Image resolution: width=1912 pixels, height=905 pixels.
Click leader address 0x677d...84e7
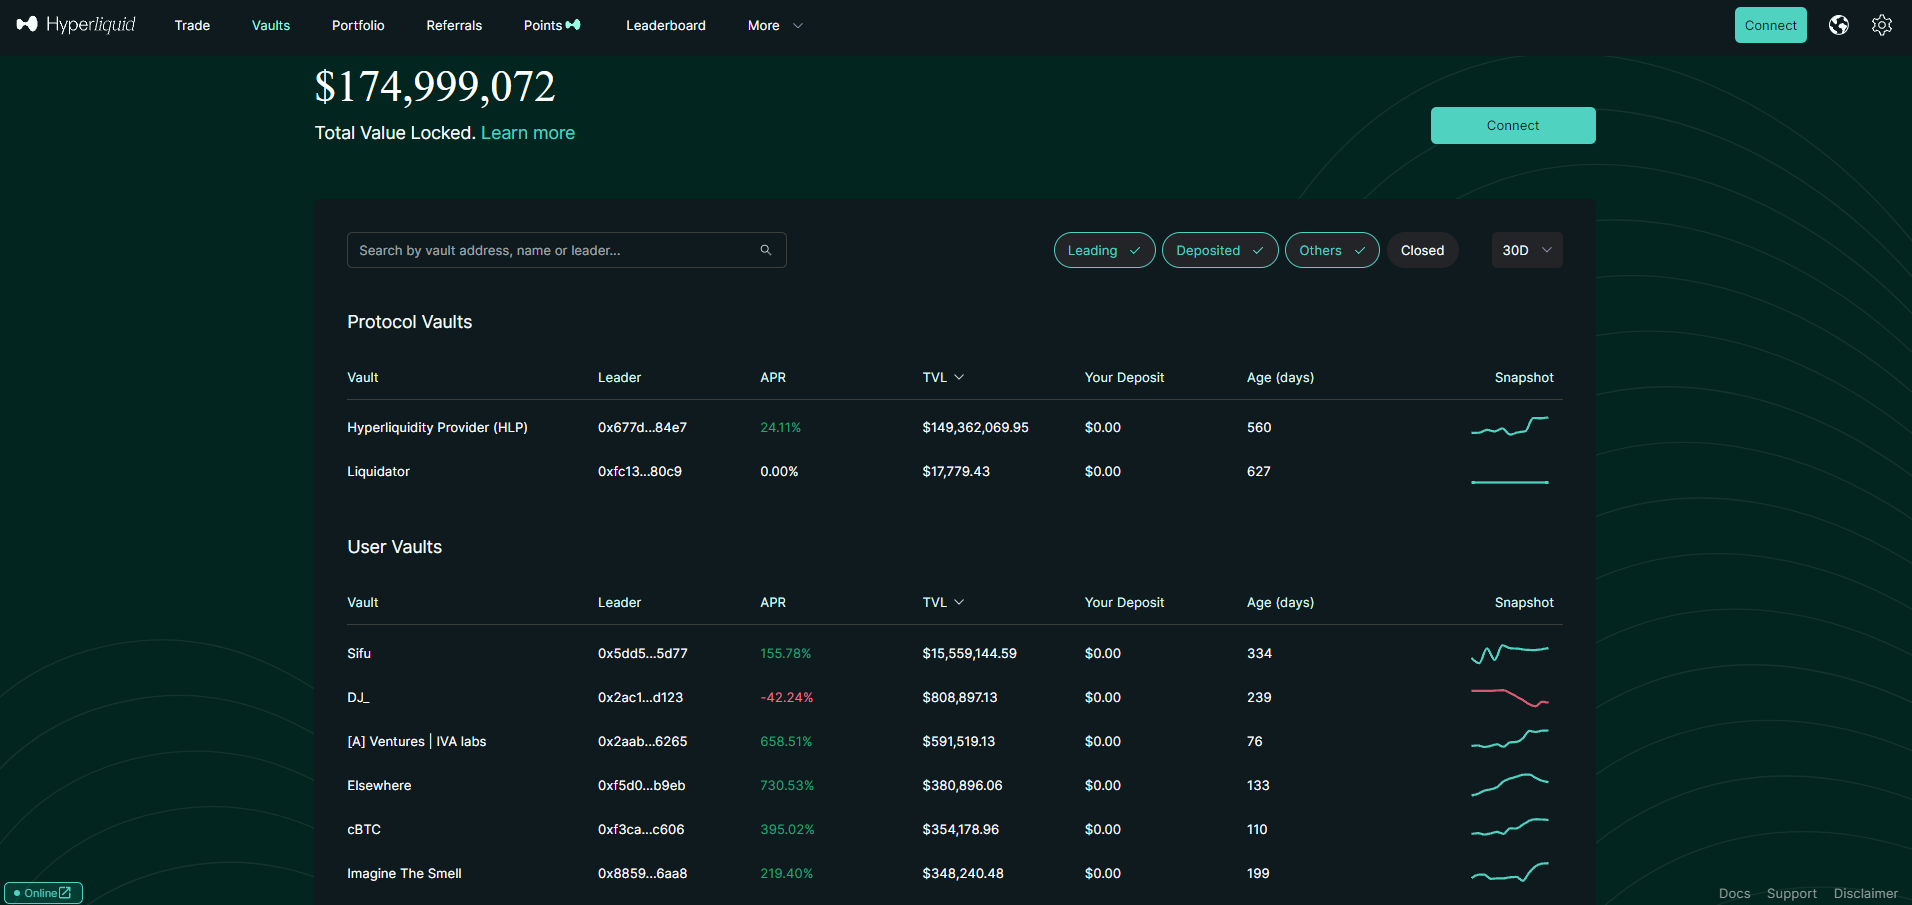click(x=642, y=427)
